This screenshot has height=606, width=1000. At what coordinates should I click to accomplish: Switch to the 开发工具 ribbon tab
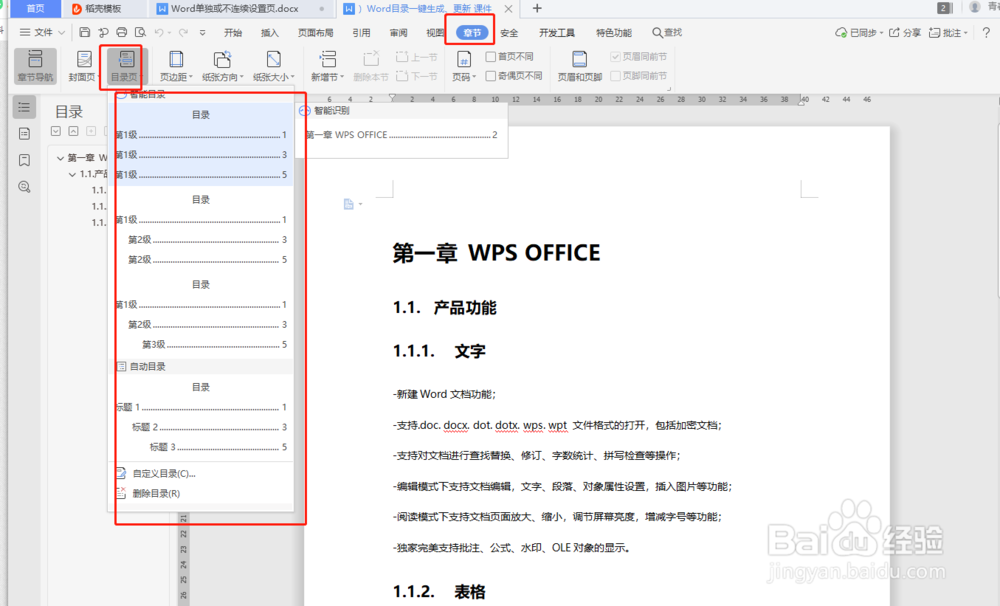click(x=557, y=33)
